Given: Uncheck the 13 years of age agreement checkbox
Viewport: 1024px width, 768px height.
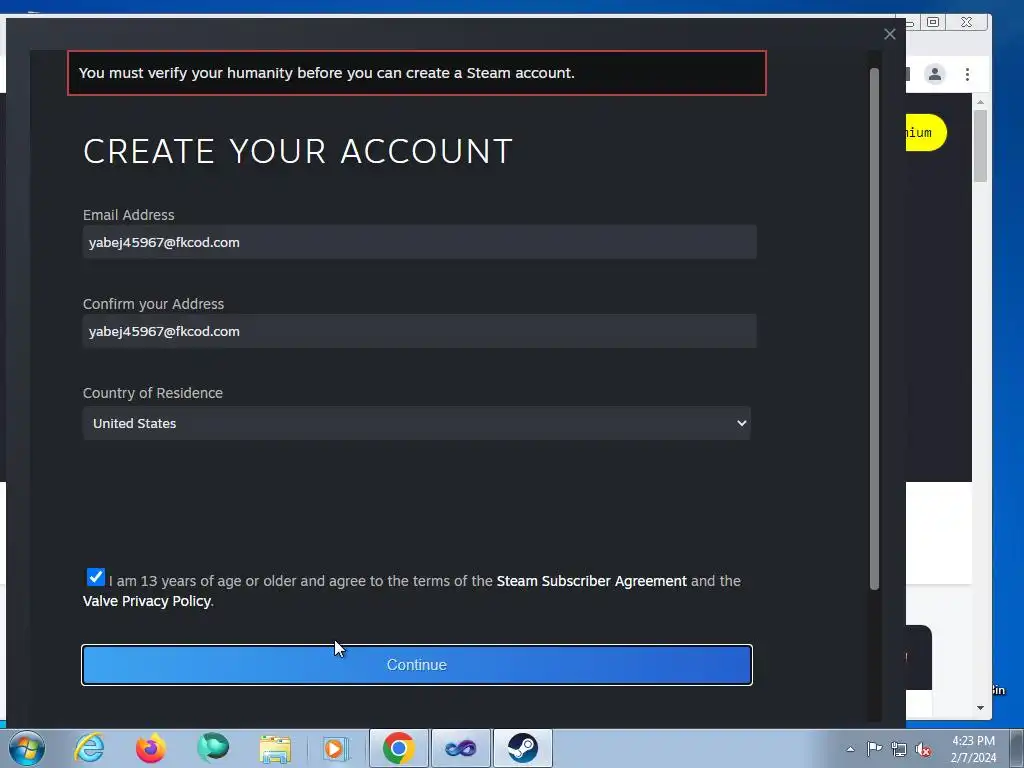Looking at the screenshot, I should 95,577.
